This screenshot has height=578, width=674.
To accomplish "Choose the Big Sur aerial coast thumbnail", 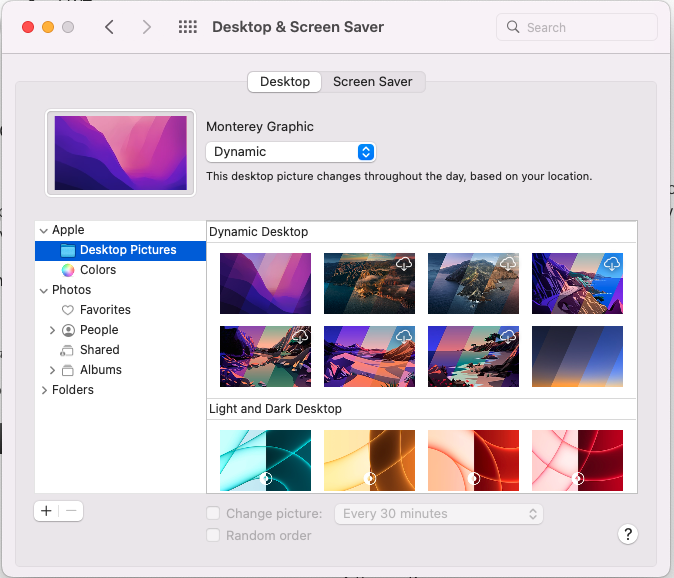I will [x=369, y=283].
